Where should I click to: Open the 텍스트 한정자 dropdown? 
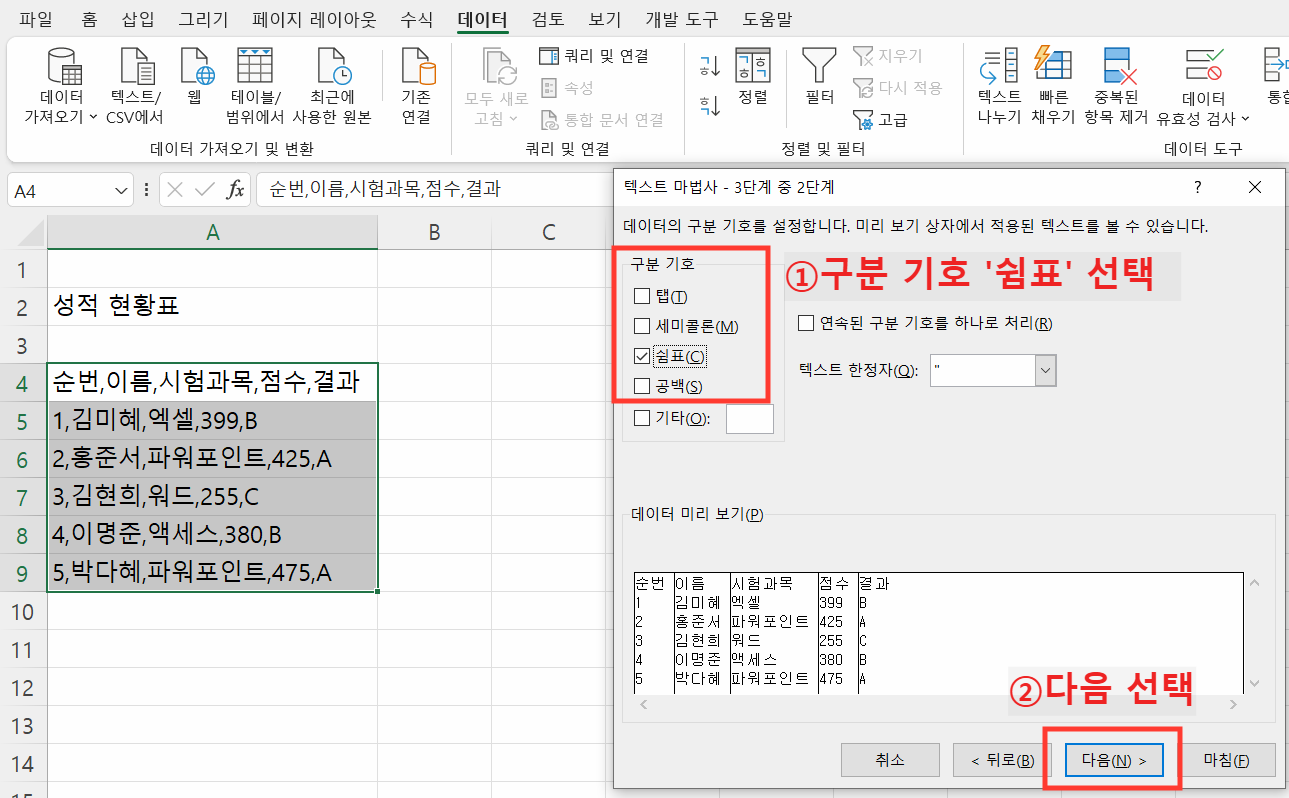tap(1043, 370)
